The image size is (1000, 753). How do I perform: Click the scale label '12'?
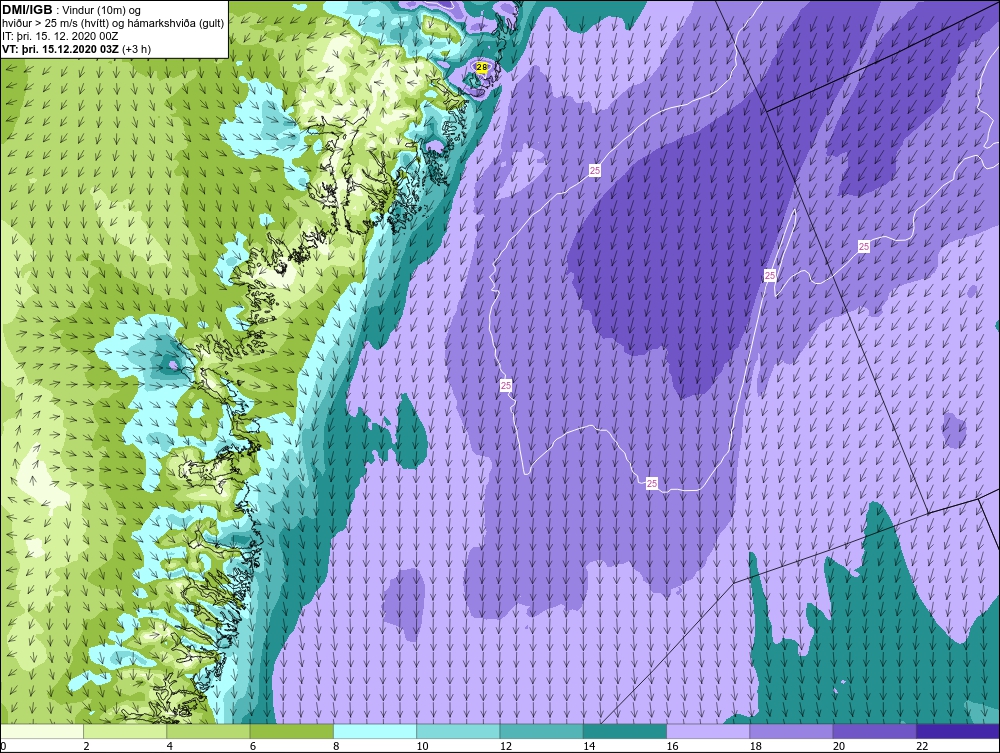coord(506,747)
